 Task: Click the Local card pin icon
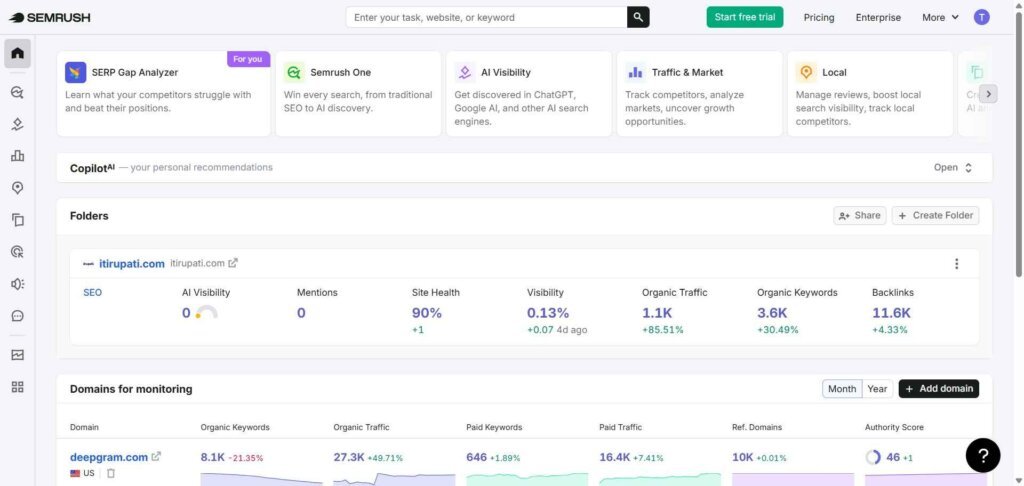tap(806, 73)
